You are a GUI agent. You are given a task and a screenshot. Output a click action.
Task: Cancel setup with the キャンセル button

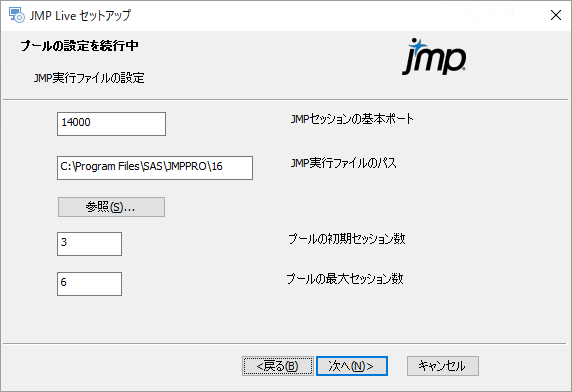[443, 366]
